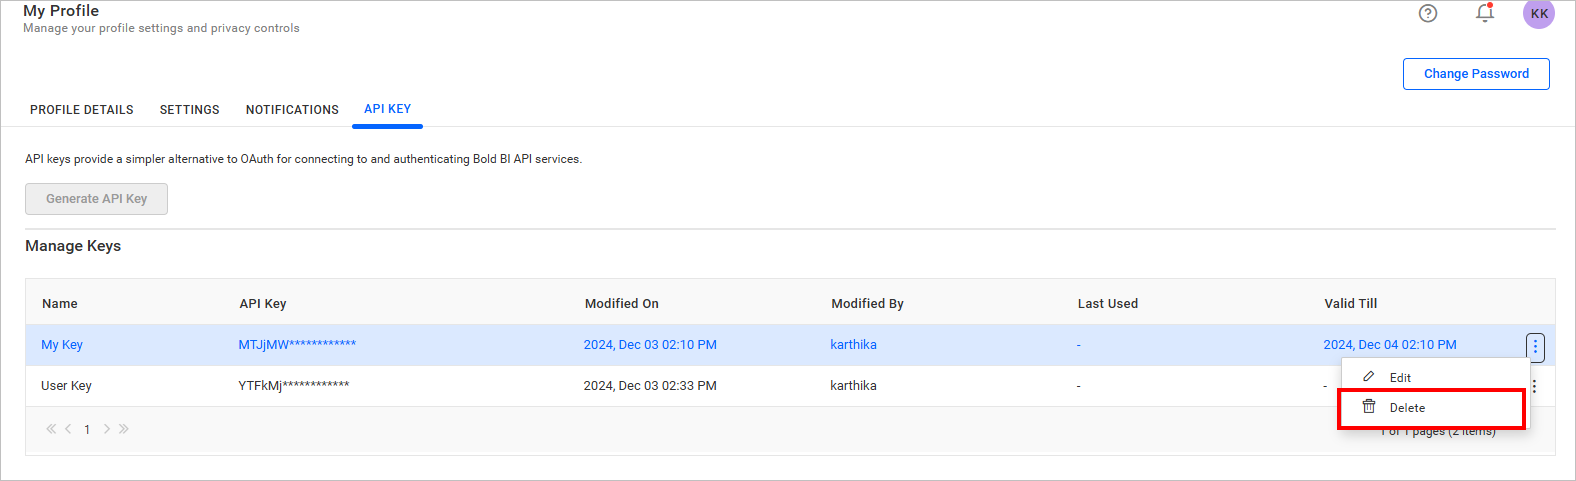Open the help question mark icon
Viewport: 1576px width, 481px height.
pos(1428,13)
